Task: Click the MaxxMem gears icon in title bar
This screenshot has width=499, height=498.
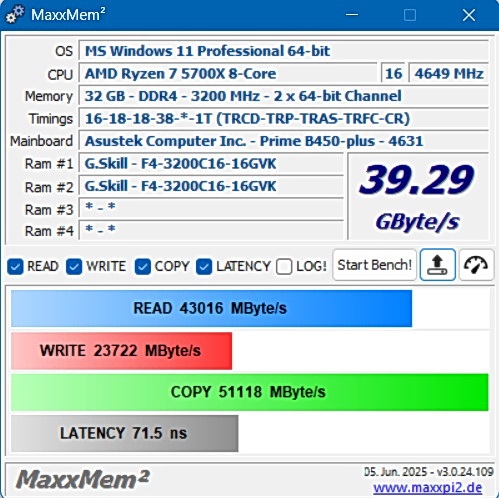Action: pyautogui.click(x=15, y=15)
